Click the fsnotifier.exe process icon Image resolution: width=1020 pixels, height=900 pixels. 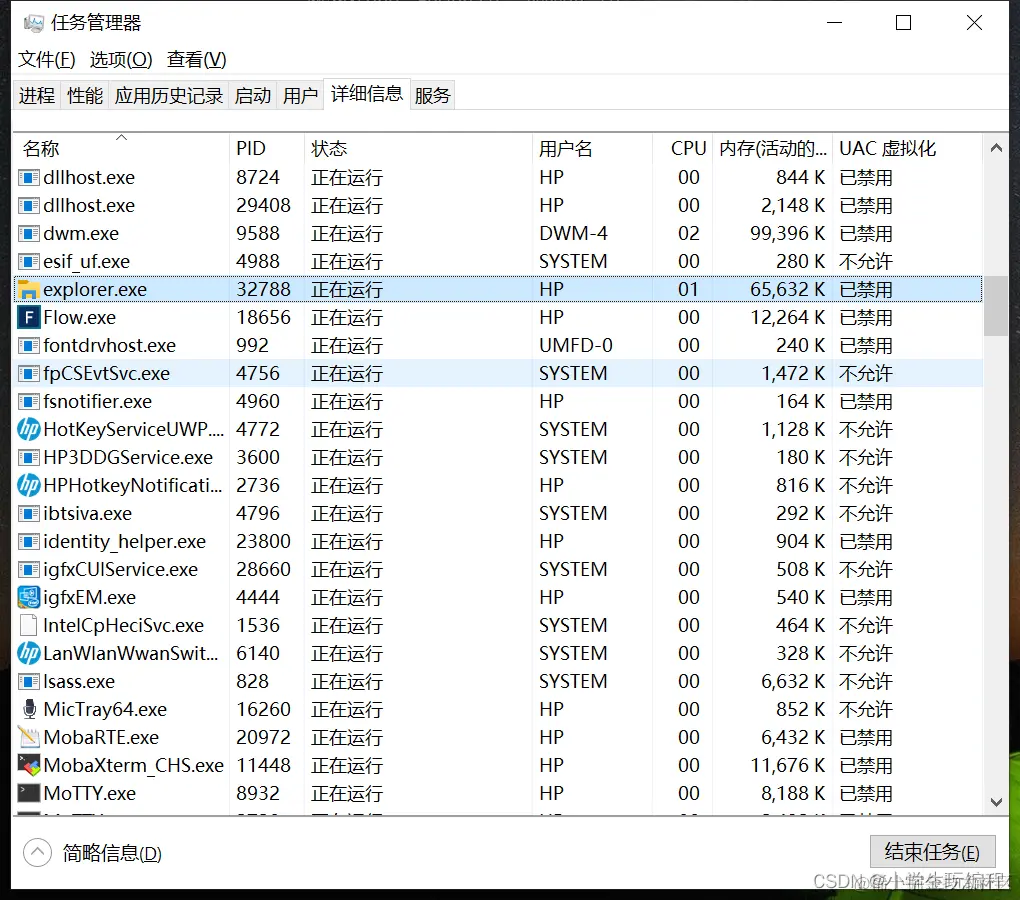click(x=28, y=401)
